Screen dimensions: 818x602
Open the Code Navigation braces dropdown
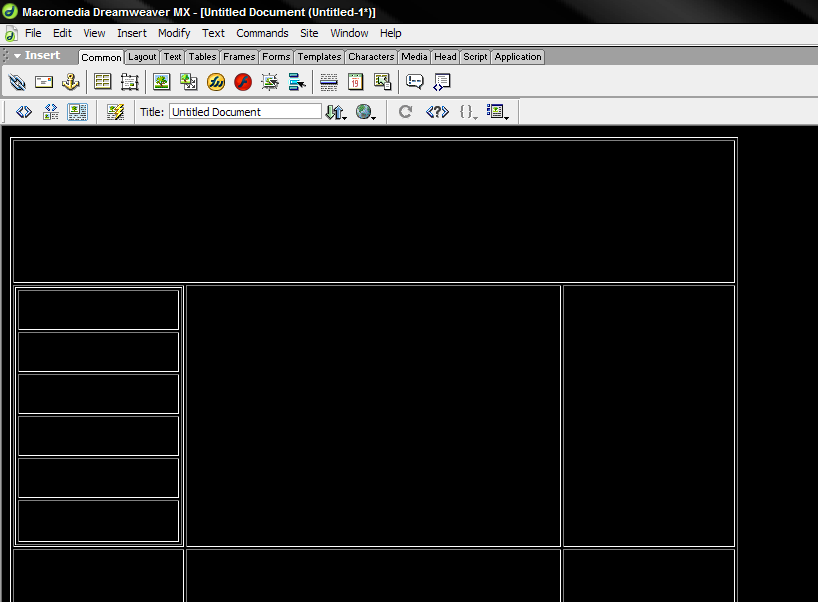[468, 112]
